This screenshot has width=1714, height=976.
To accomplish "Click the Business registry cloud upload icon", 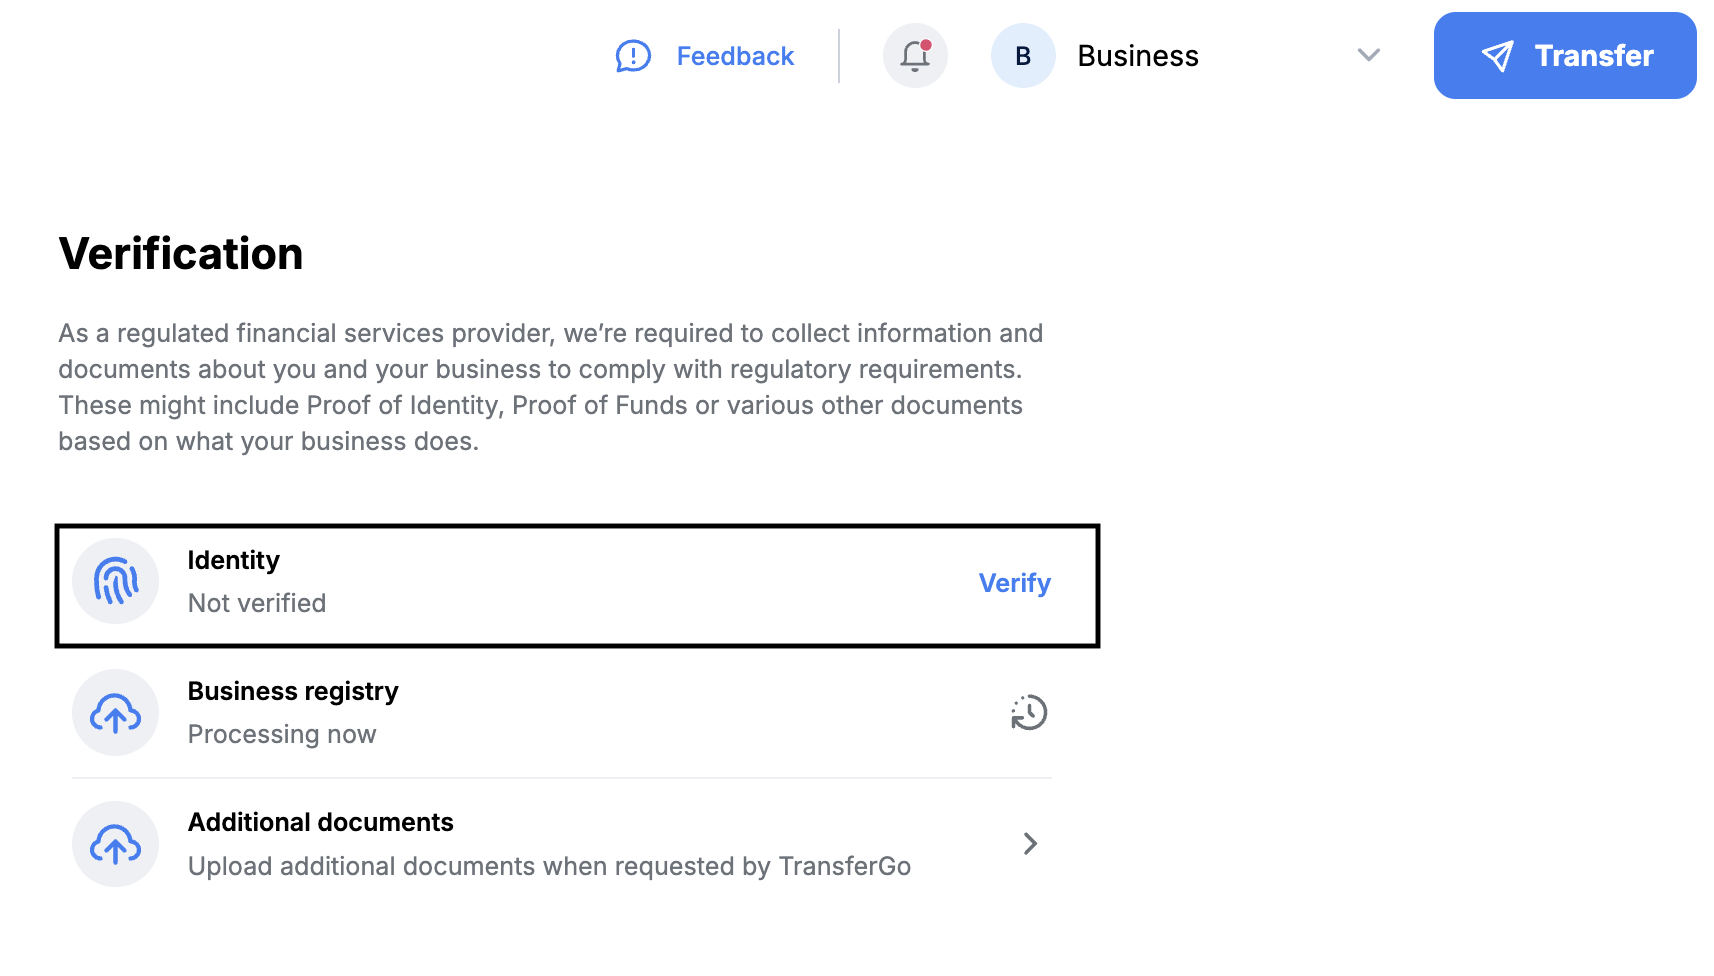I will (116, 713).
